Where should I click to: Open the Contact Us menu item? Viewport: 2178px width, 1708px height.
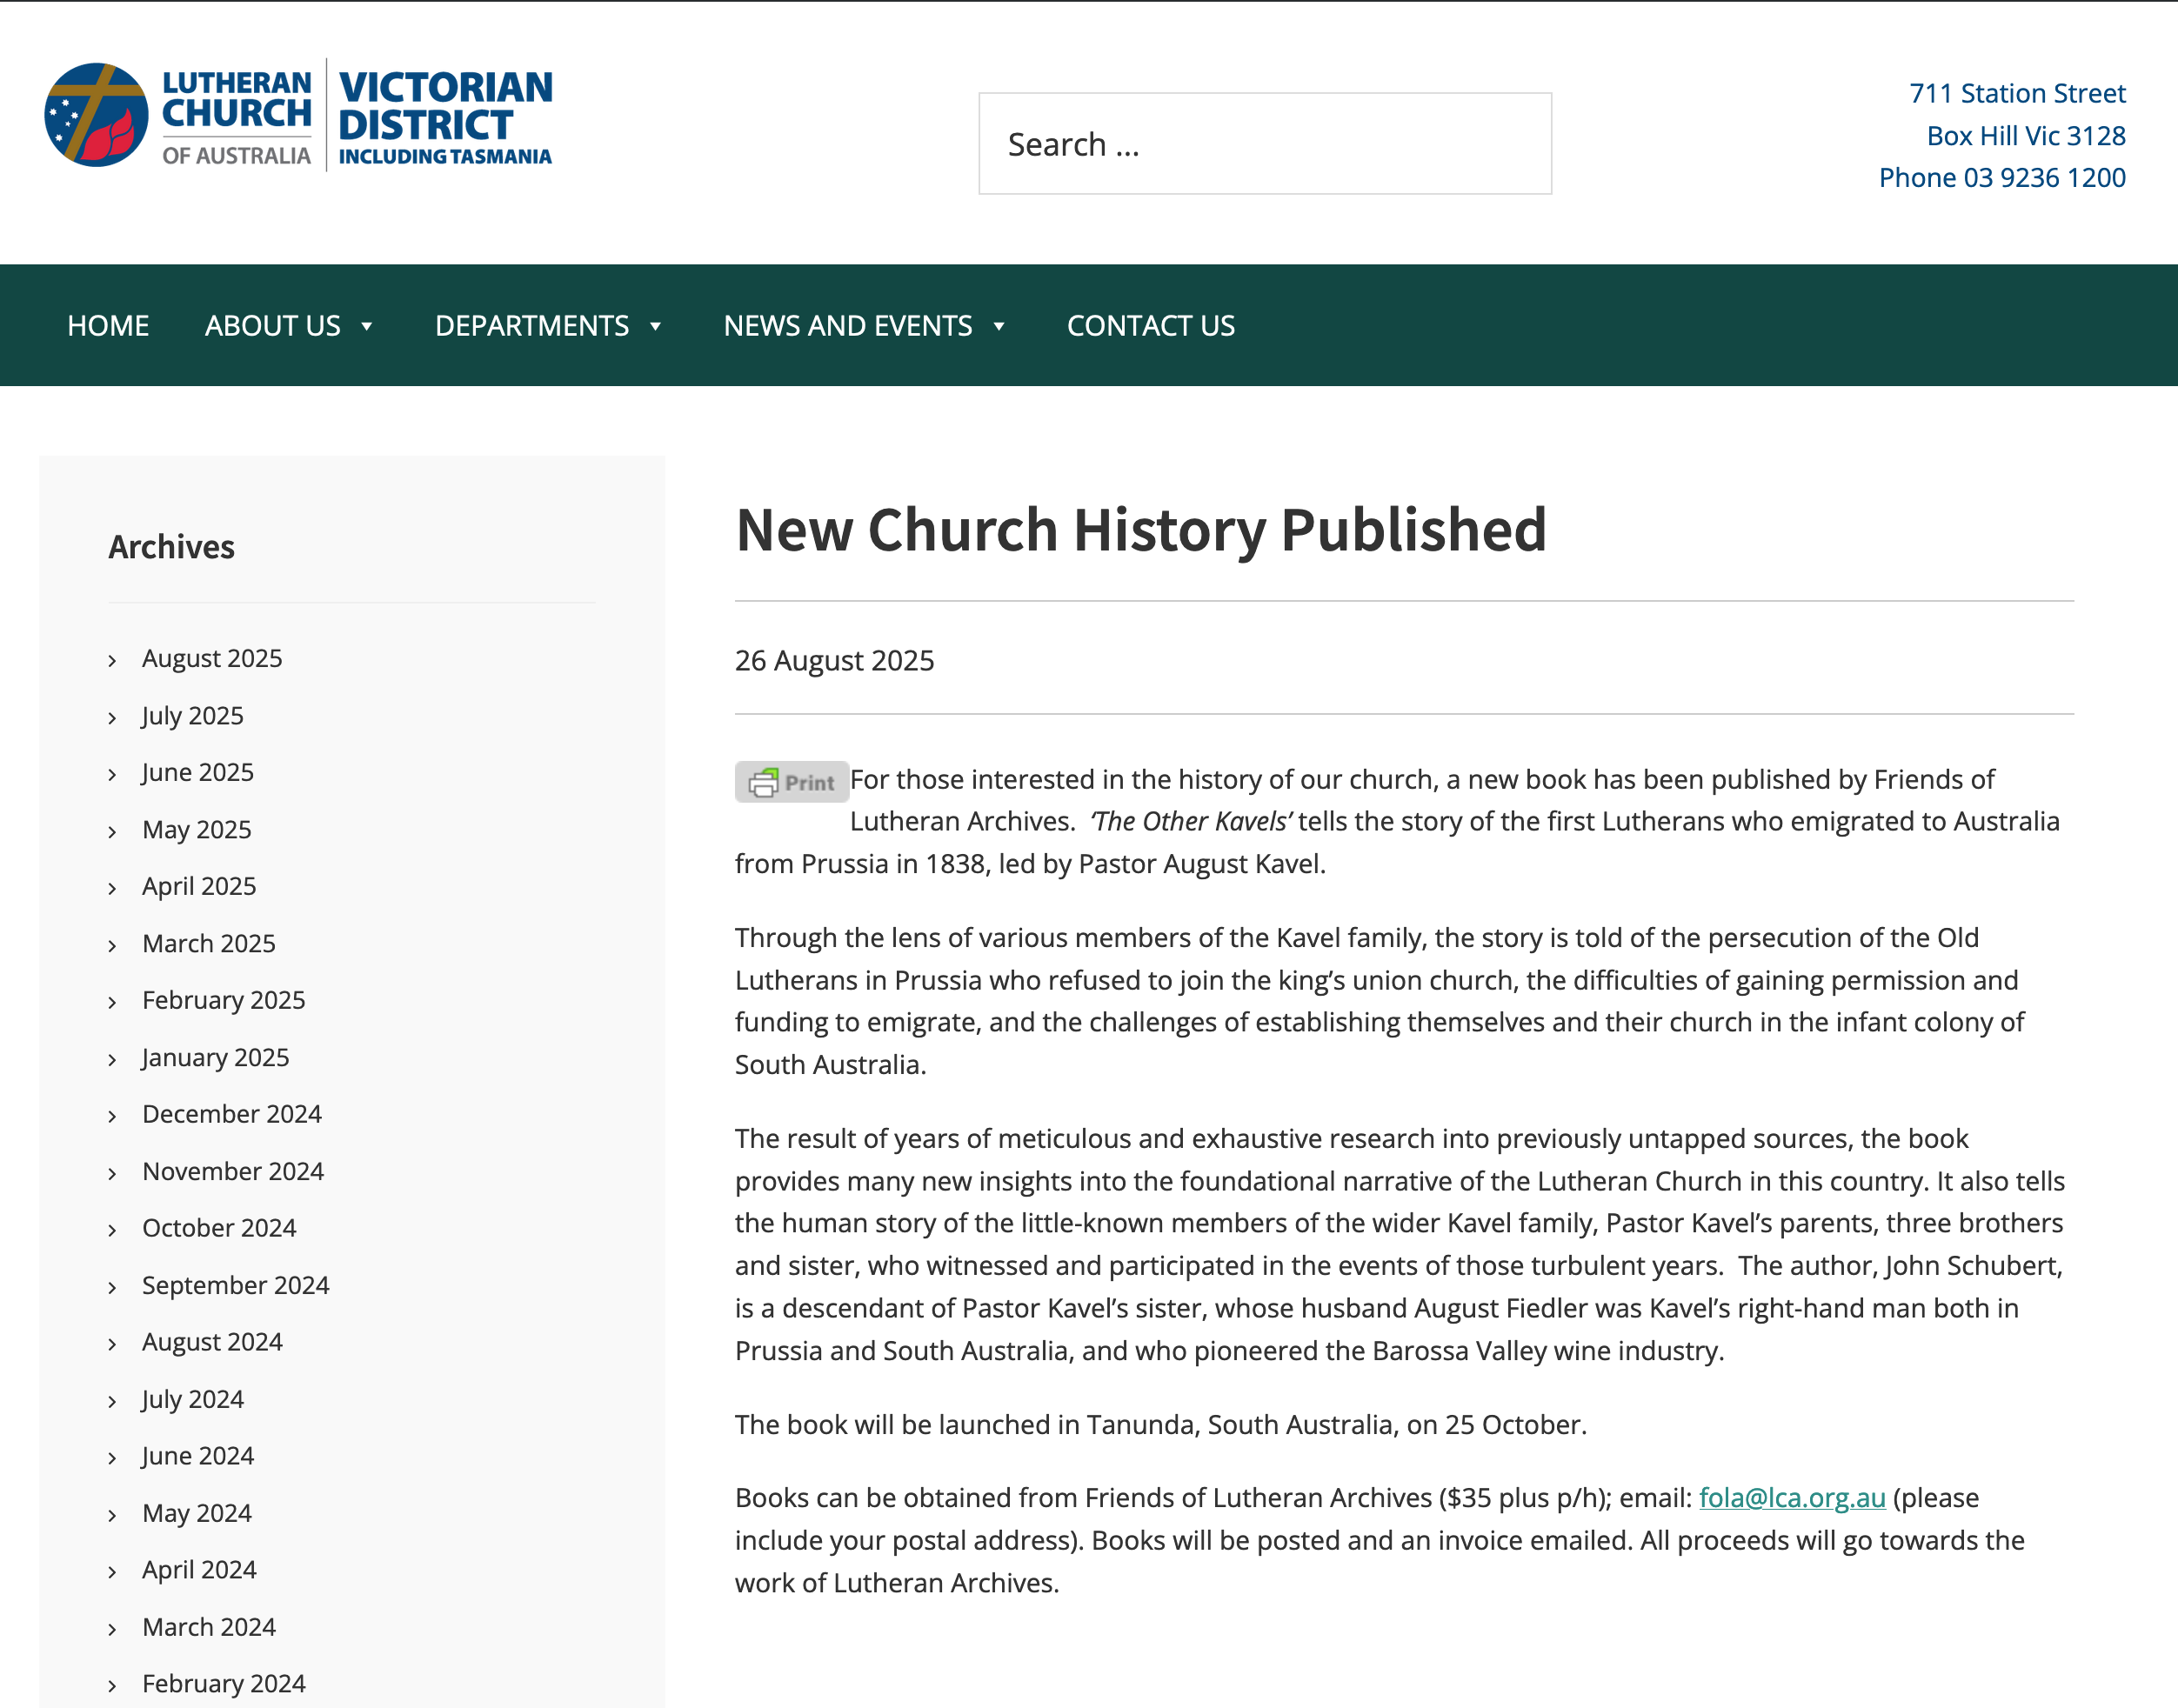(1150, 326)
